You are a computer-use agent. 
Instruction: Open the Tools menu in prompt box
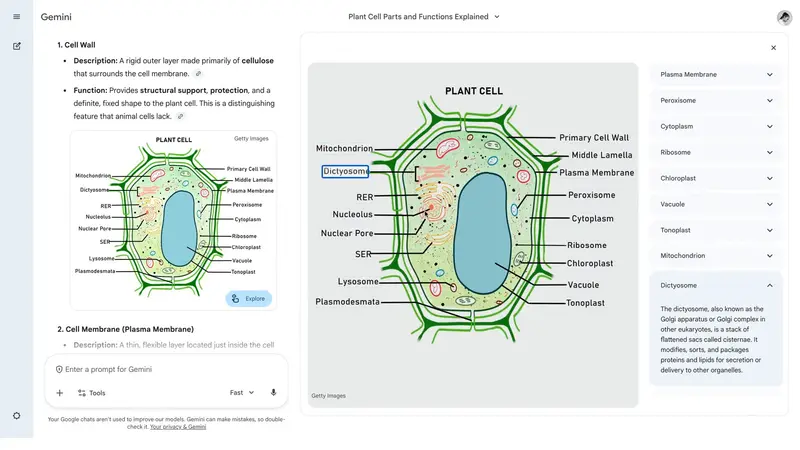click(91, 393)
